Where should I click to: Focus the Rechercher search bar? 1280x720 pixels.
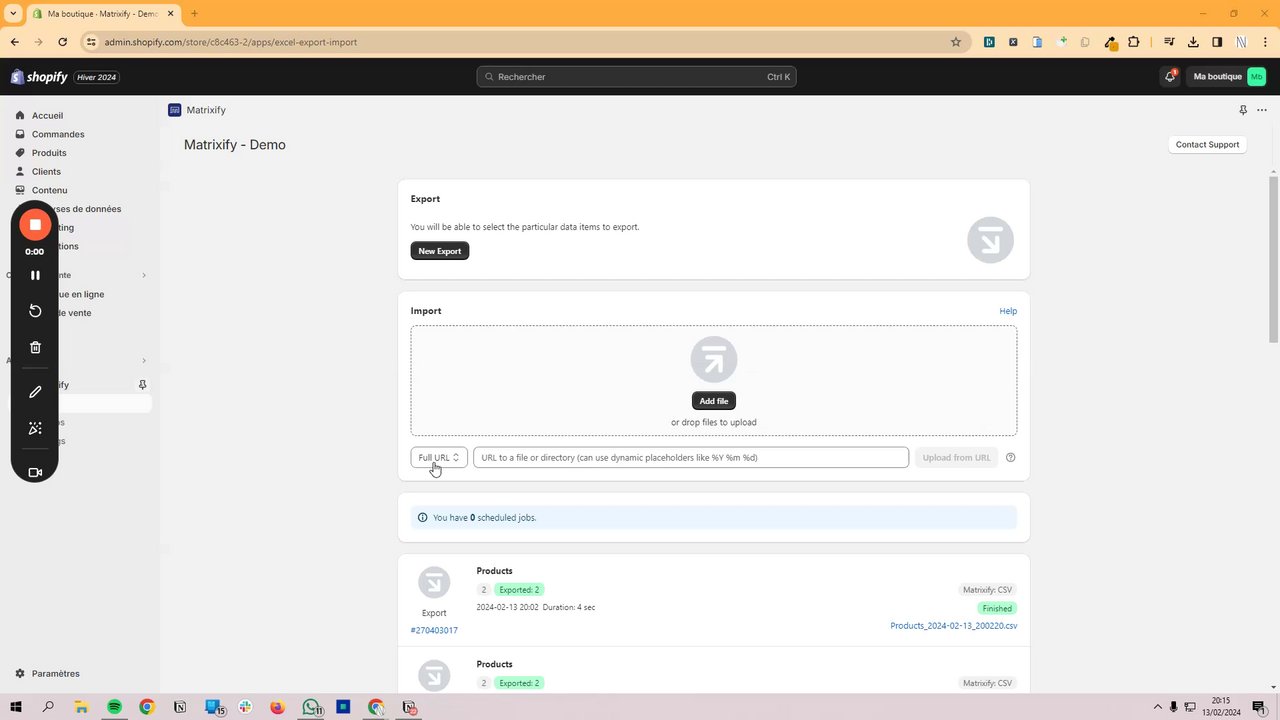tap(636, 77)
